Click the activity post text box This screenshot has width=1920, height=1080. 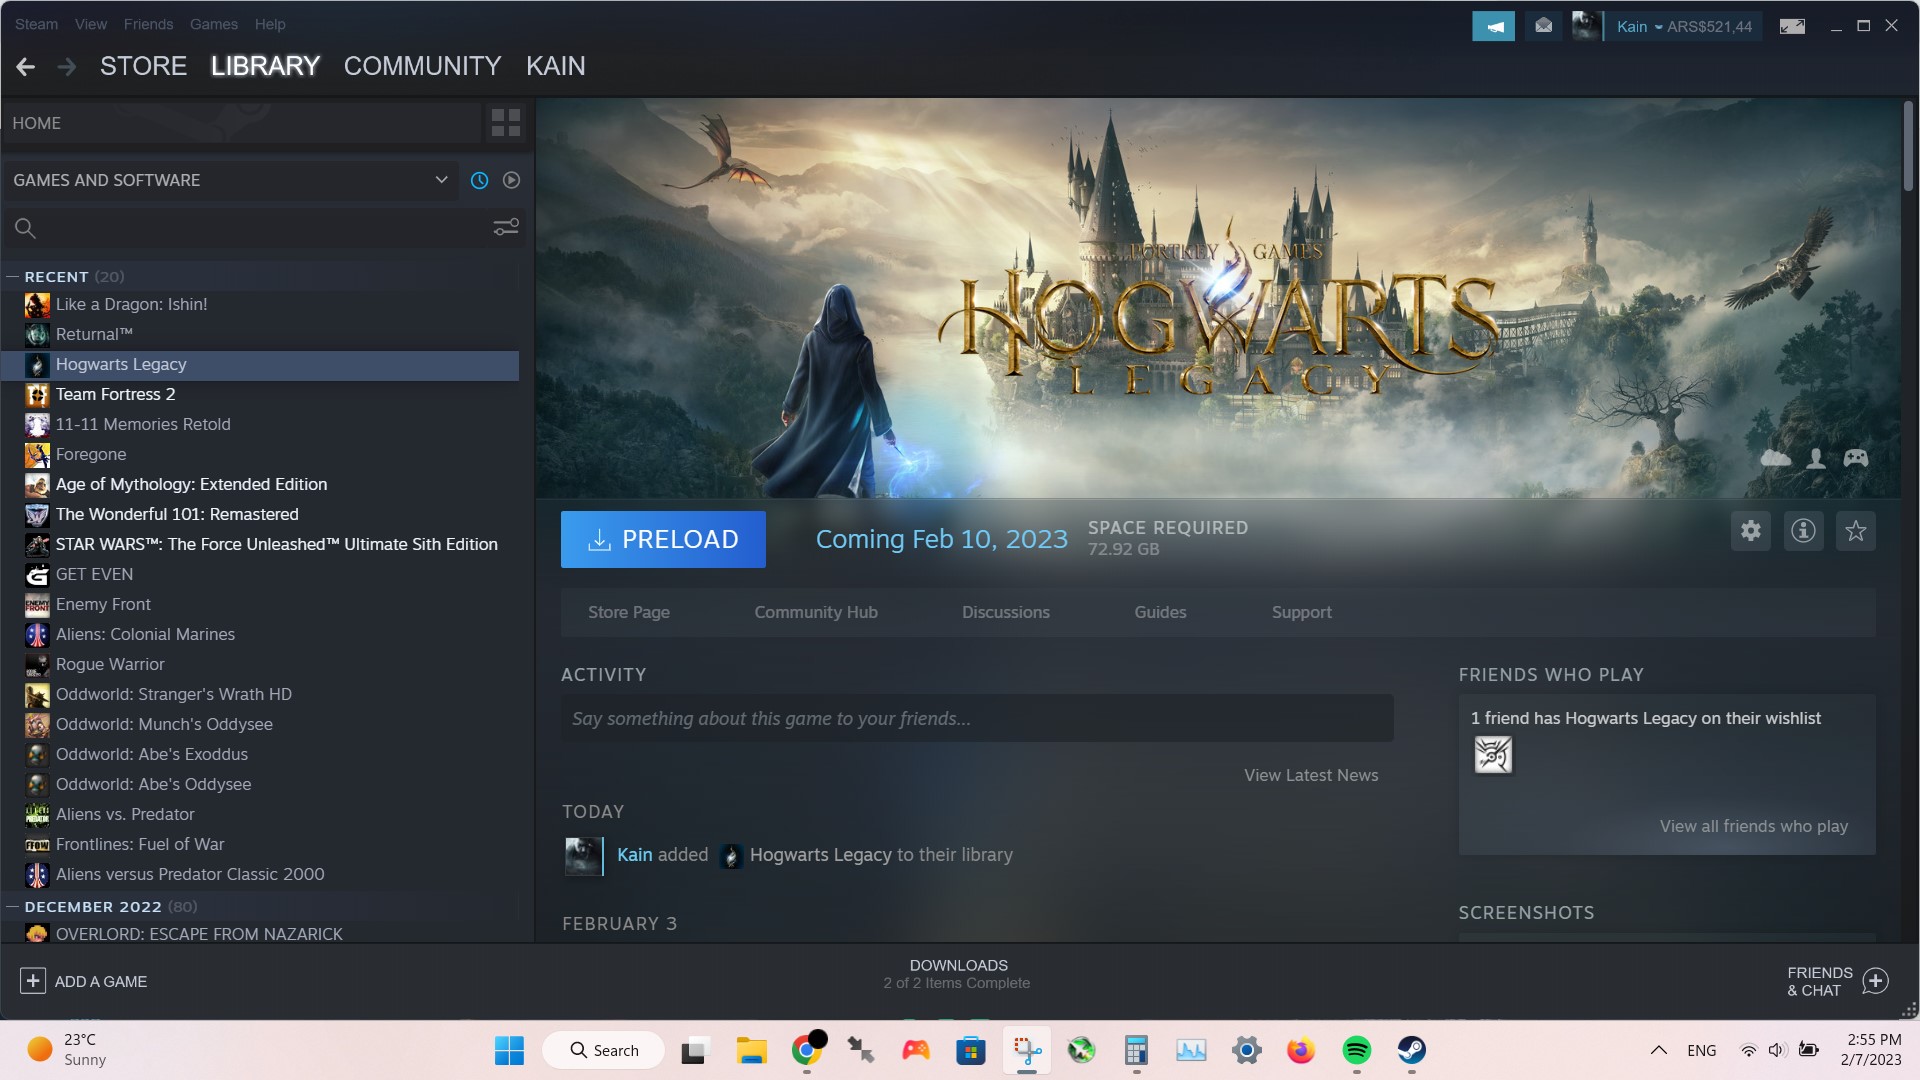(x=977, y=719)
